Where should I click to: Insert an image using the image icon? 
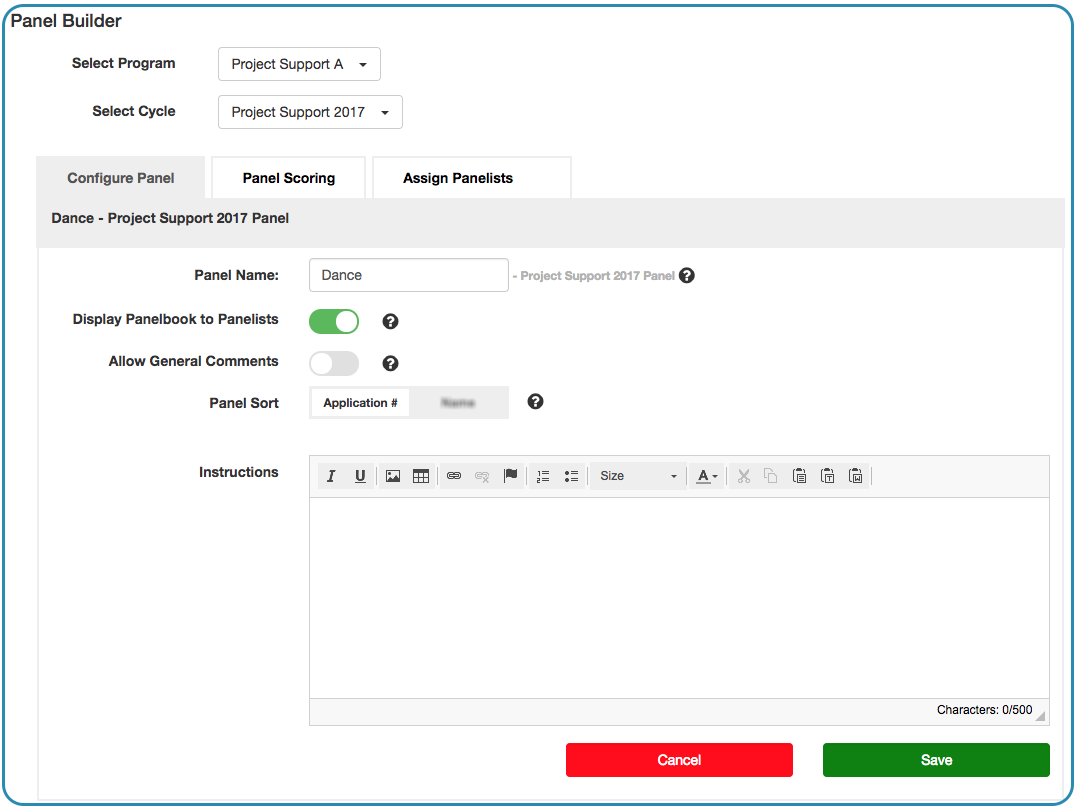click(393, 477)
